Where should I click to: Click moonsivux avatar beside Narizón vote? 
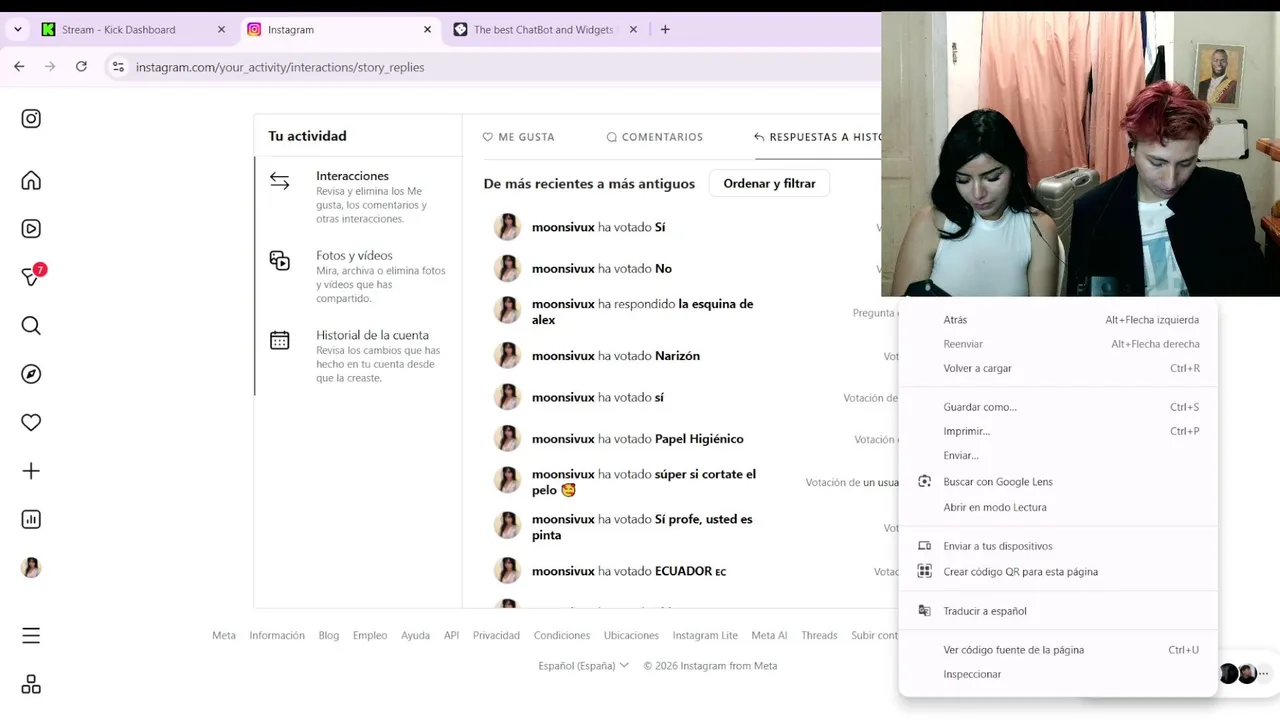click(507, 356)
